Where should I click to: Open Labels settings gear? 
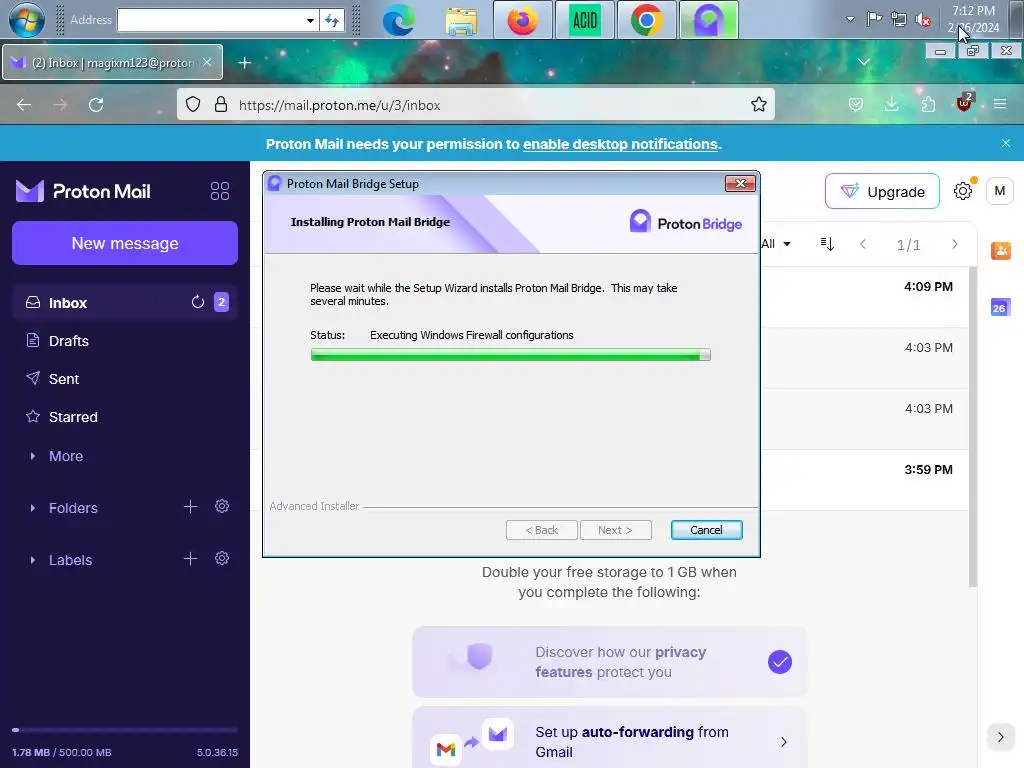pos(222,559)
